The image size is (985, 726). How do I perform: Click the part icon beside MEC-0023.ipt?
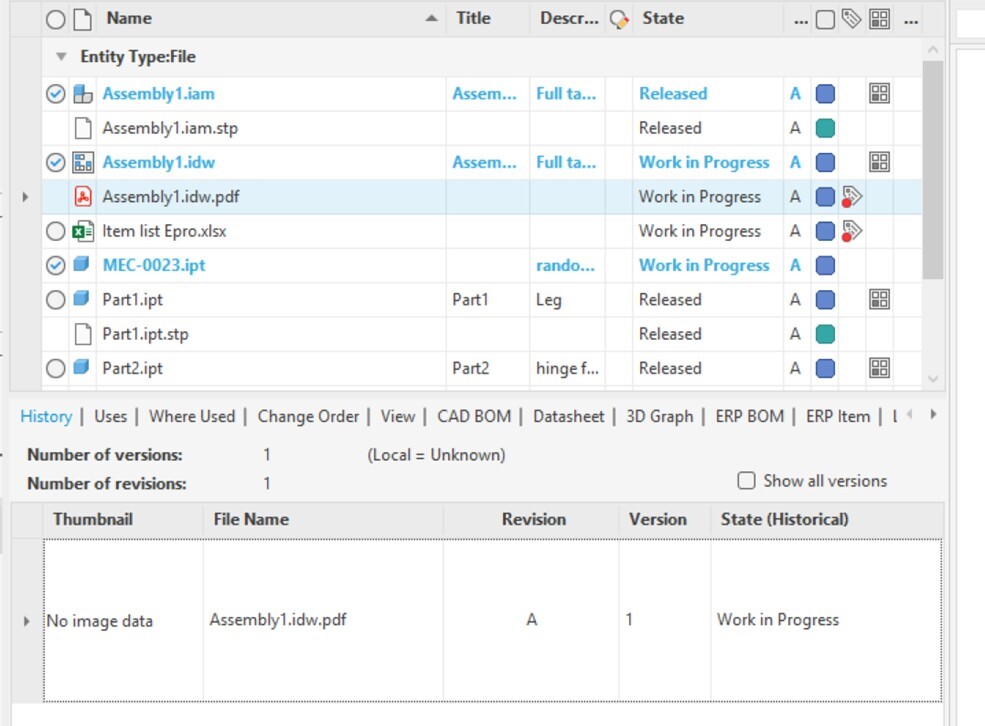pyautogui.click(x=81, y=265)
